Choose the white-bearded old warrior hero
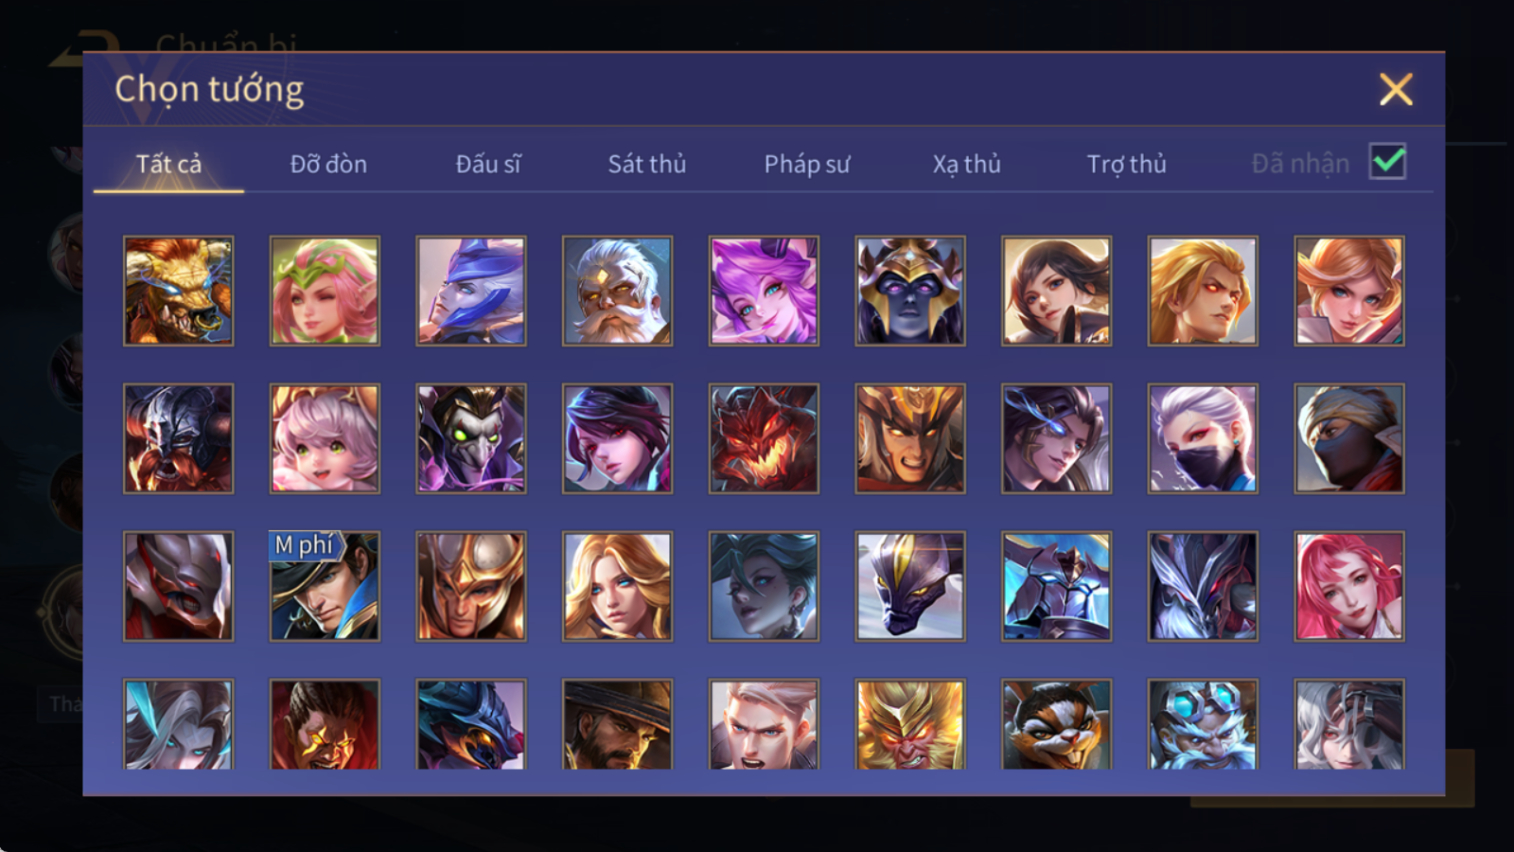Viewport: 1514px width, 852px height. (617, 291)
